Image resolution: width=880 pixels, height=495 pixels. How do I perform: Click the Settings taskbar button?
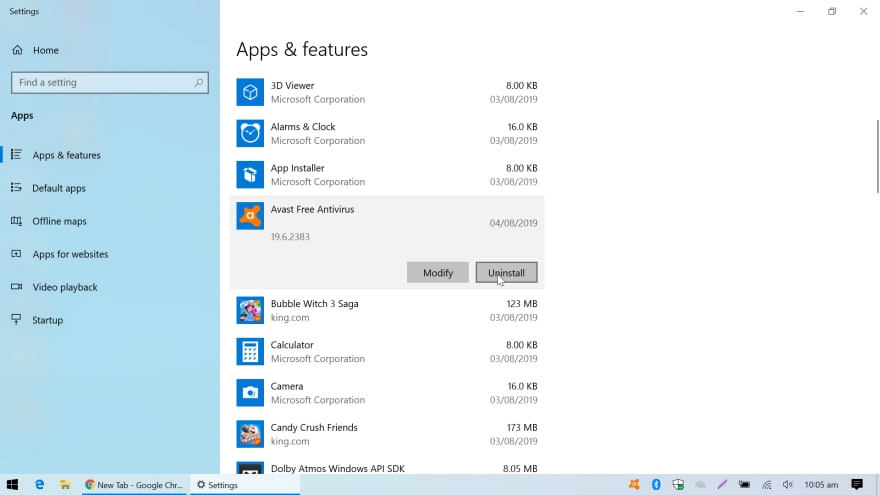[245, 484]
